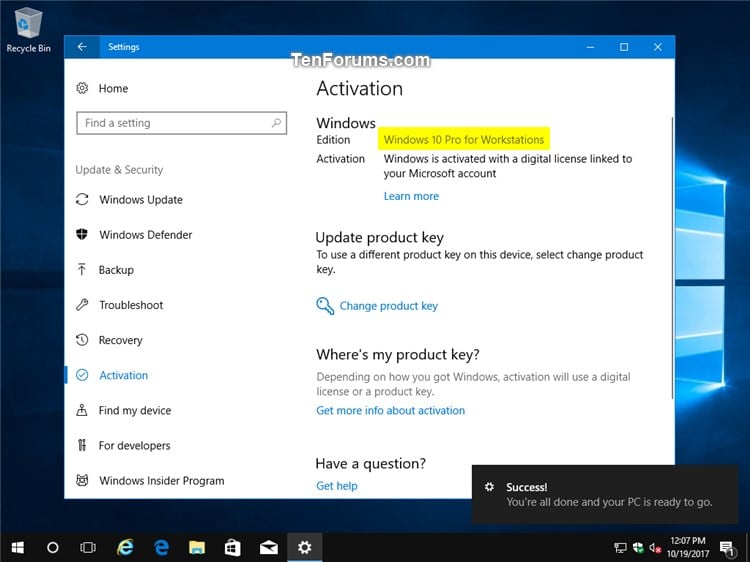Open Task View on the taskbar
The image size is (750, 562).
pos(88,547)
